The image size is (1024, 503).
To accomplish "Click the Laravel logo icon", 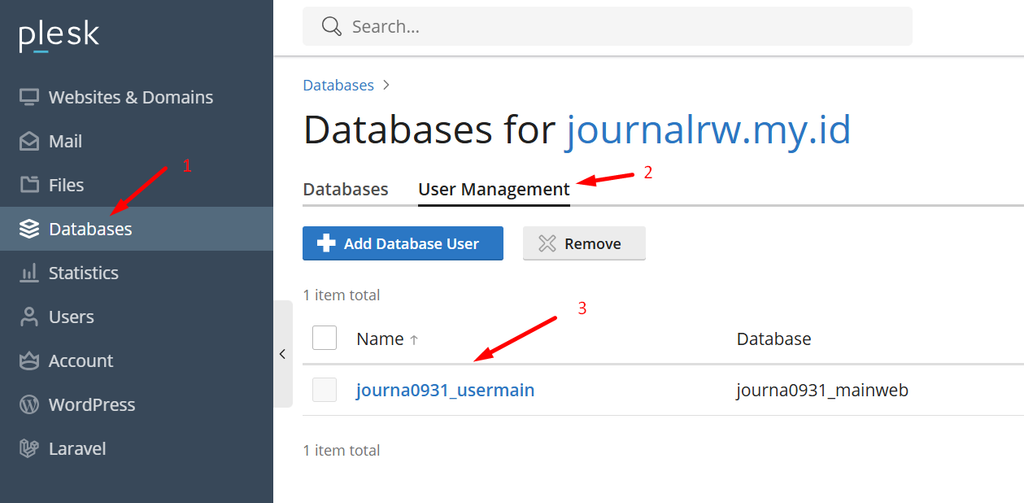I will [29, 449].
